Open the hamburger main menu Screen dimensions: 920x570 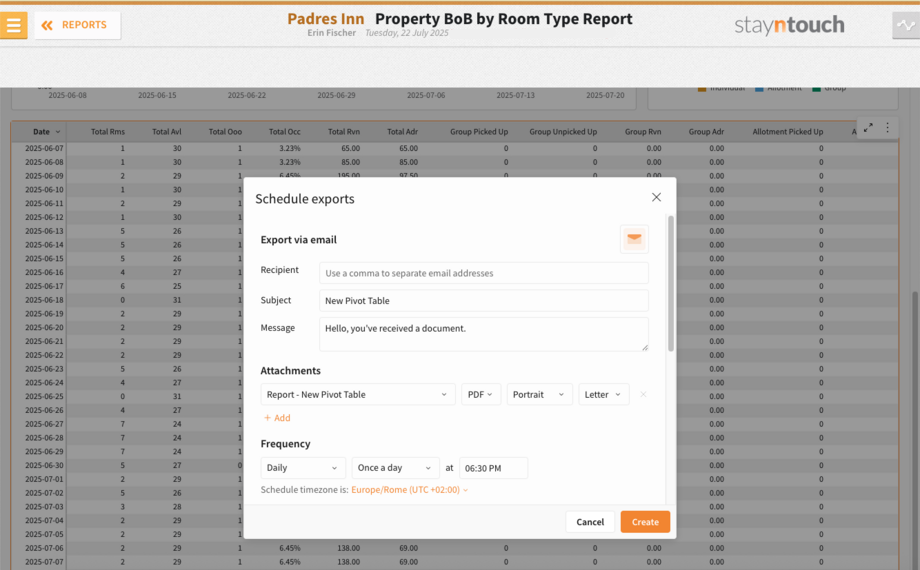(x=13, y=25)
